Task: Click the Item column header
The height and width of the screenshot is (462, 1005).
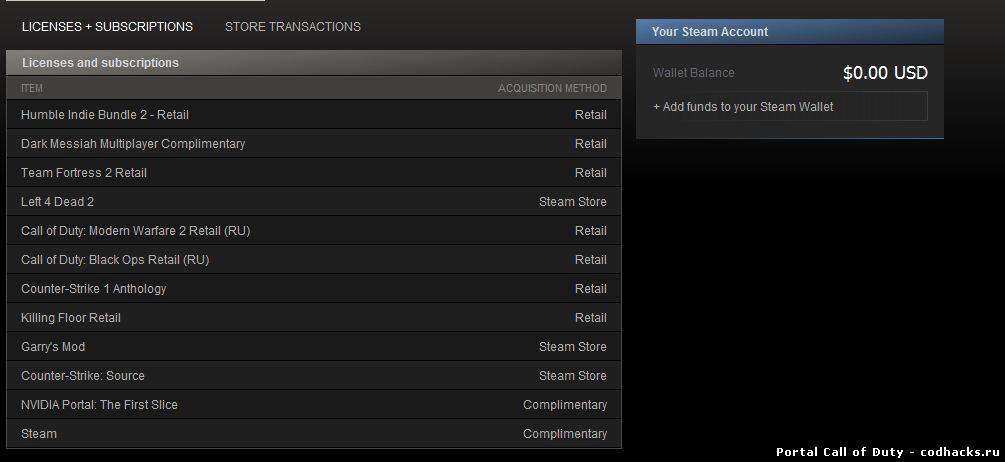Action: (32, 88)
